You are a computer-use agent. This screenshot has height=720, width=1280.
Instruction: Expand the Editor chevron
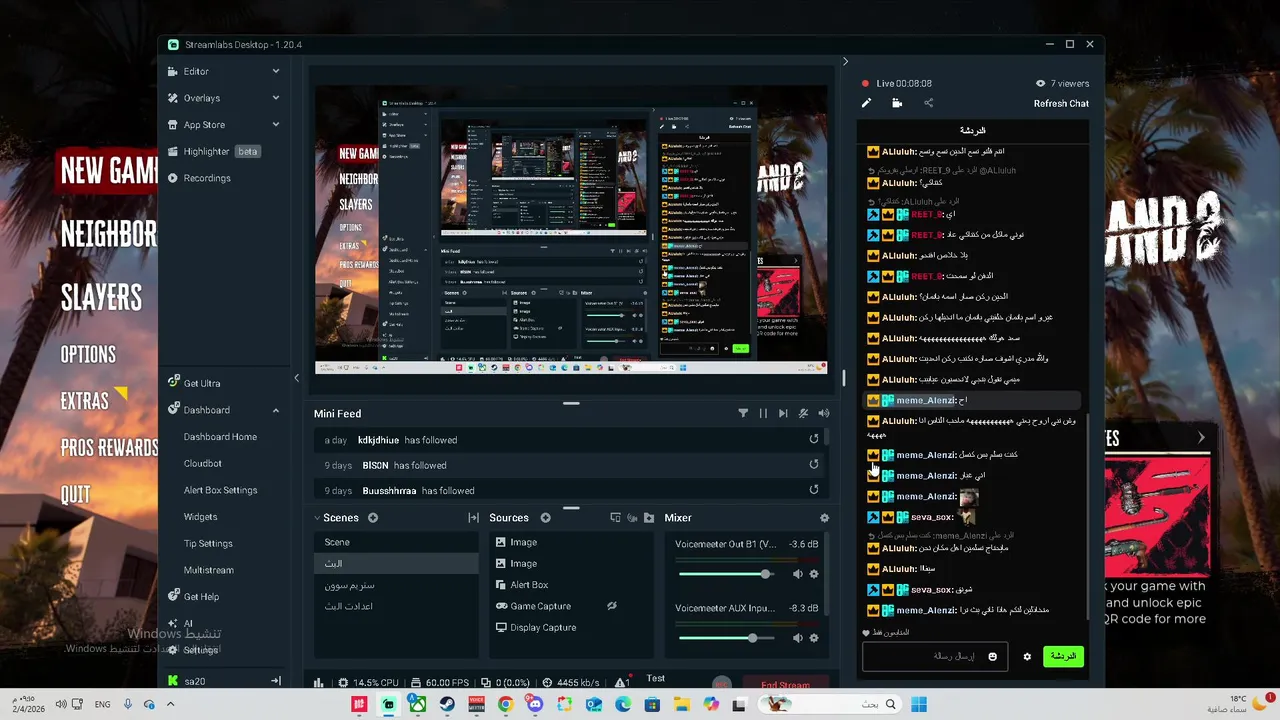[x=276, y=71]
